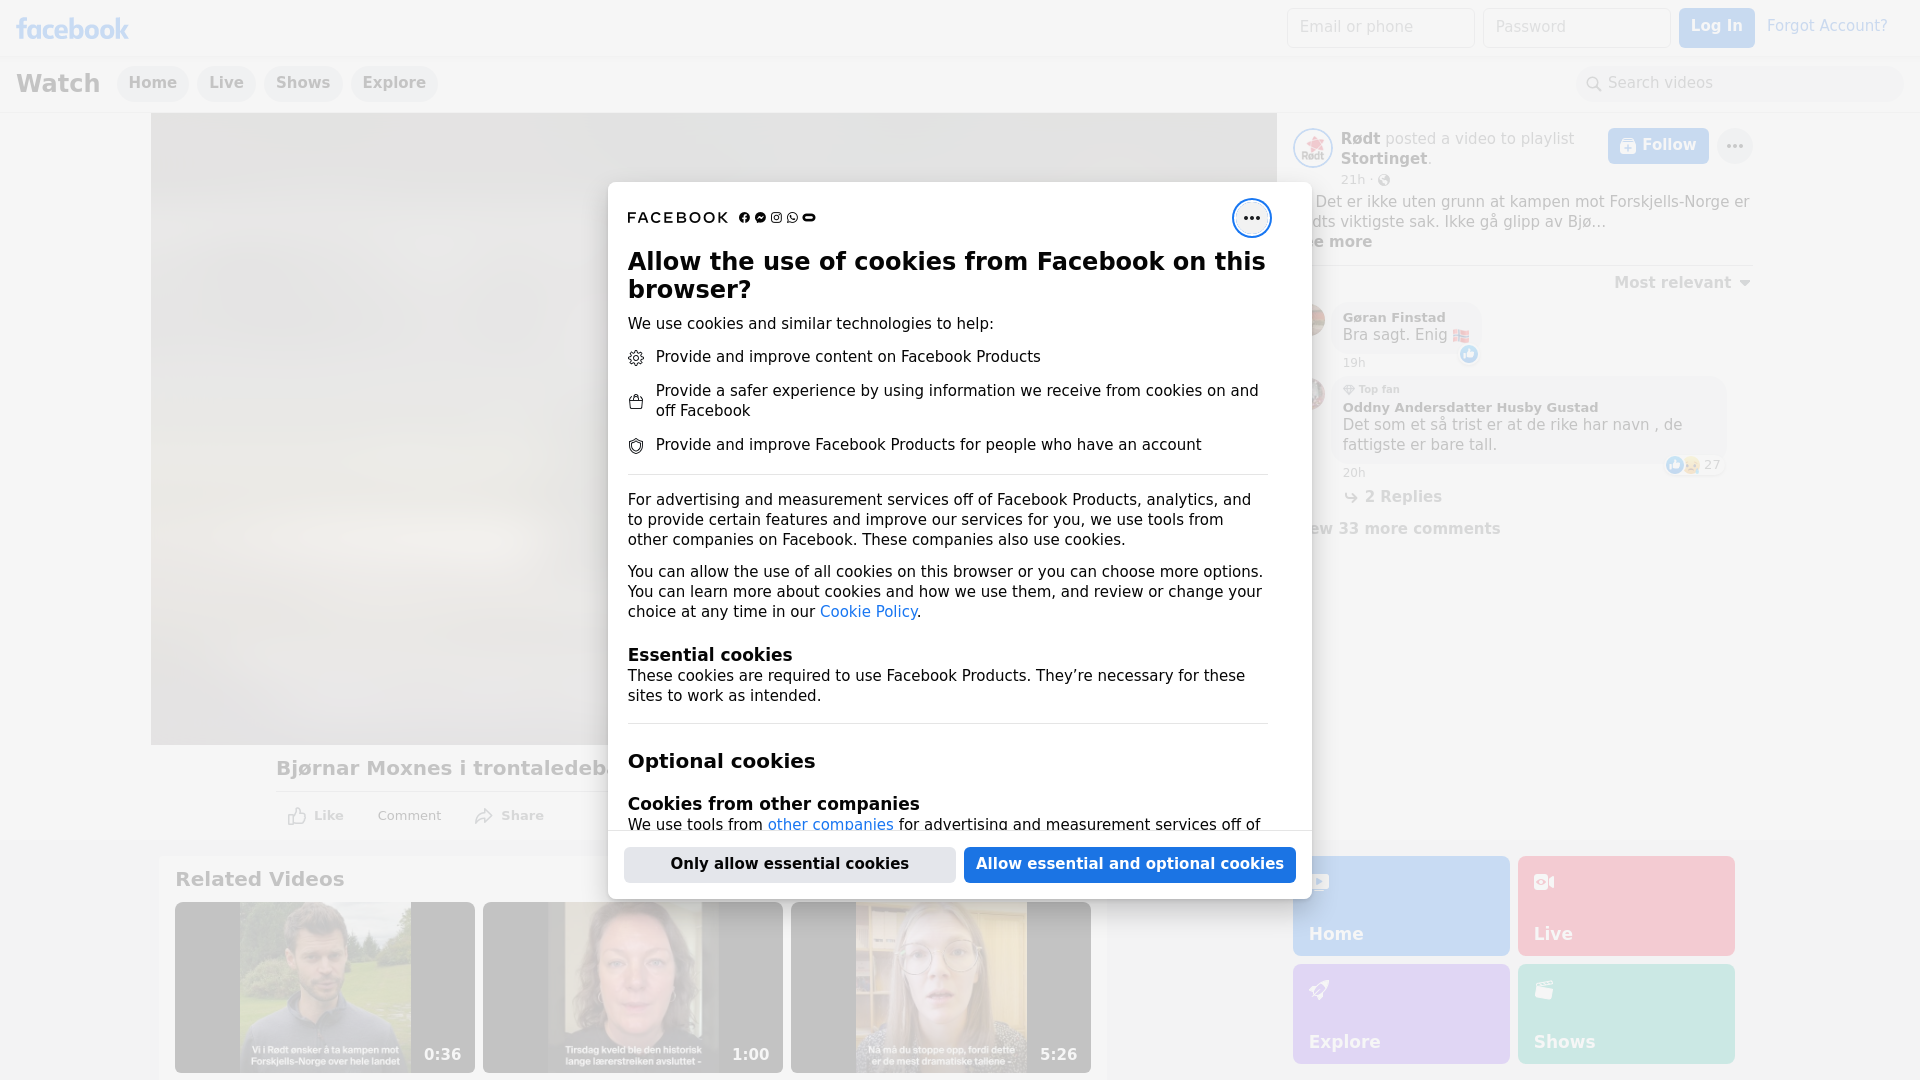Open the related video with 0:36 duration
The image size is (1920, 1080).
tap(325, 988)
